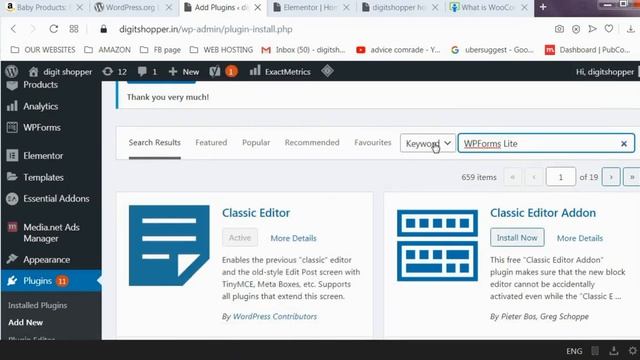Open Hi, digitshopper account menu
Viewport: 640px width, 360px height.
click(605, 72)
